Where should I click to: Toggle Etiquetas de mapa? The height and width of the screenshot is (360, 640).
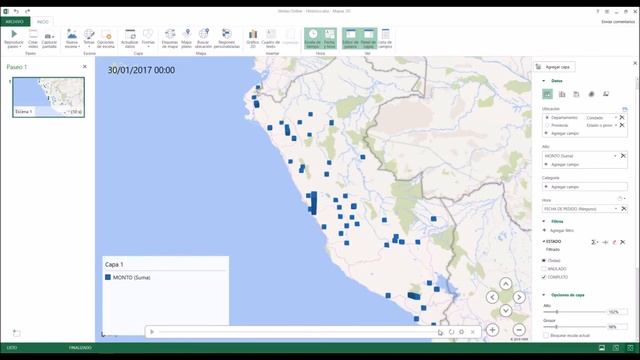click(x=170, y=39)
